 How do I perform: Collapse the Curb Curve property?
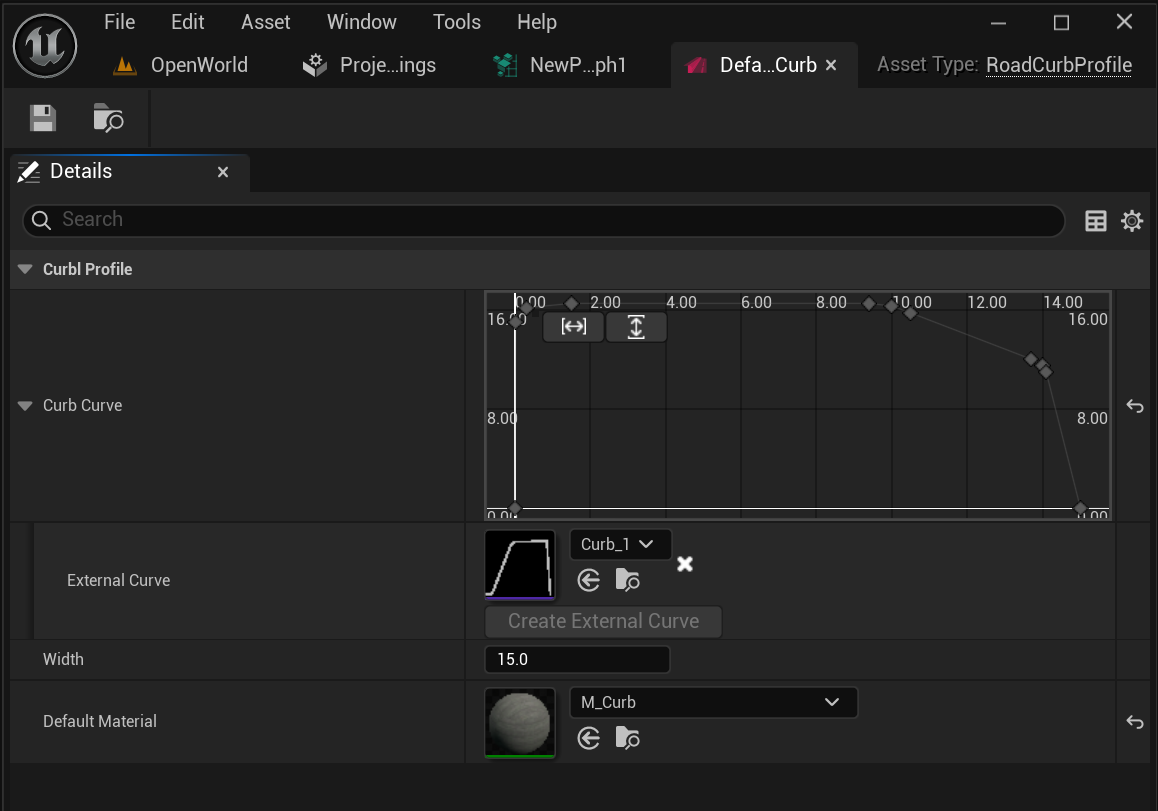click(x=25, y=406)
